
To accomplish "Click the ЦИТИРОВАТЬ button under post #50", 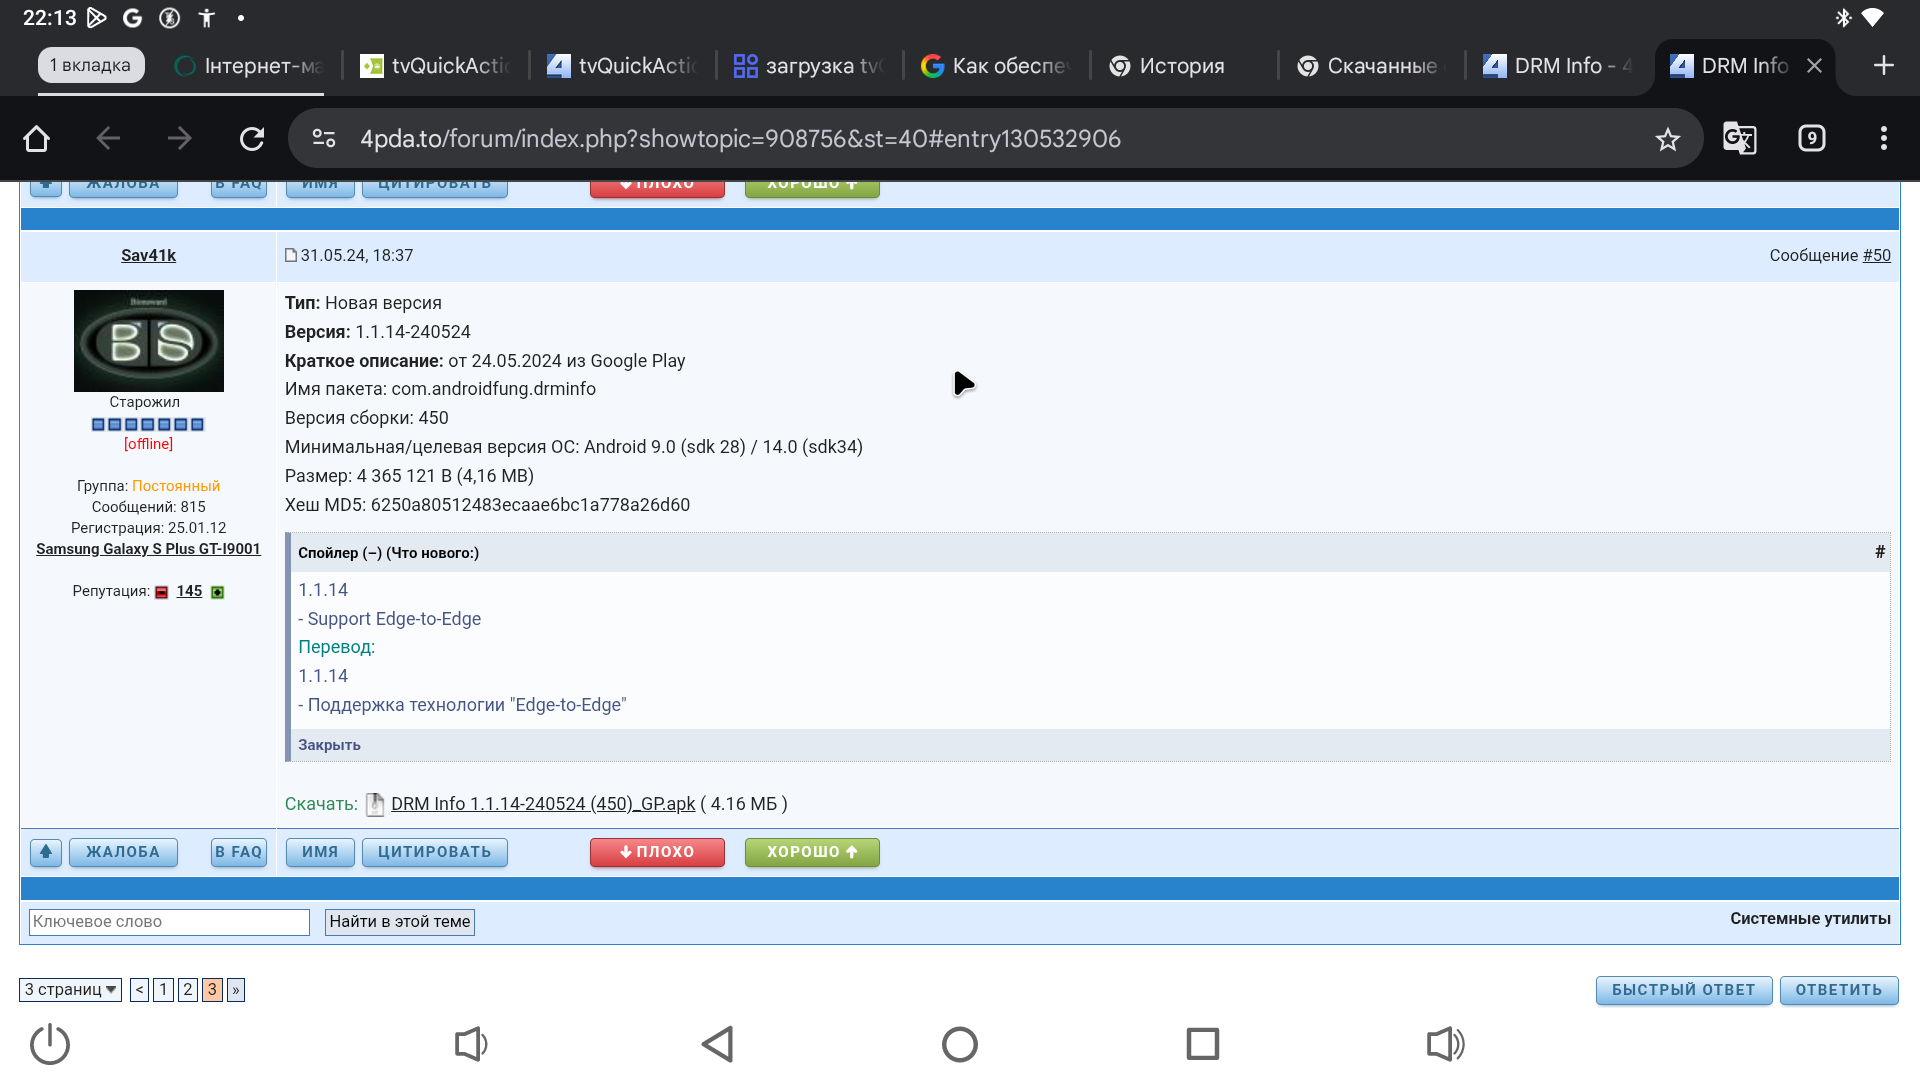I will click(434, 852).
